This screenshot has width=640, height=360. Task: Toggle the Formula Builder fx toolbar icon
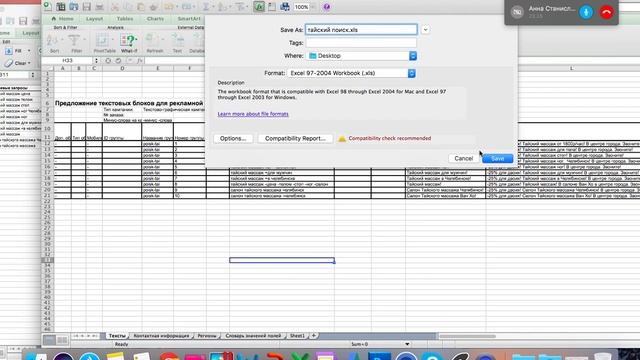259,7
